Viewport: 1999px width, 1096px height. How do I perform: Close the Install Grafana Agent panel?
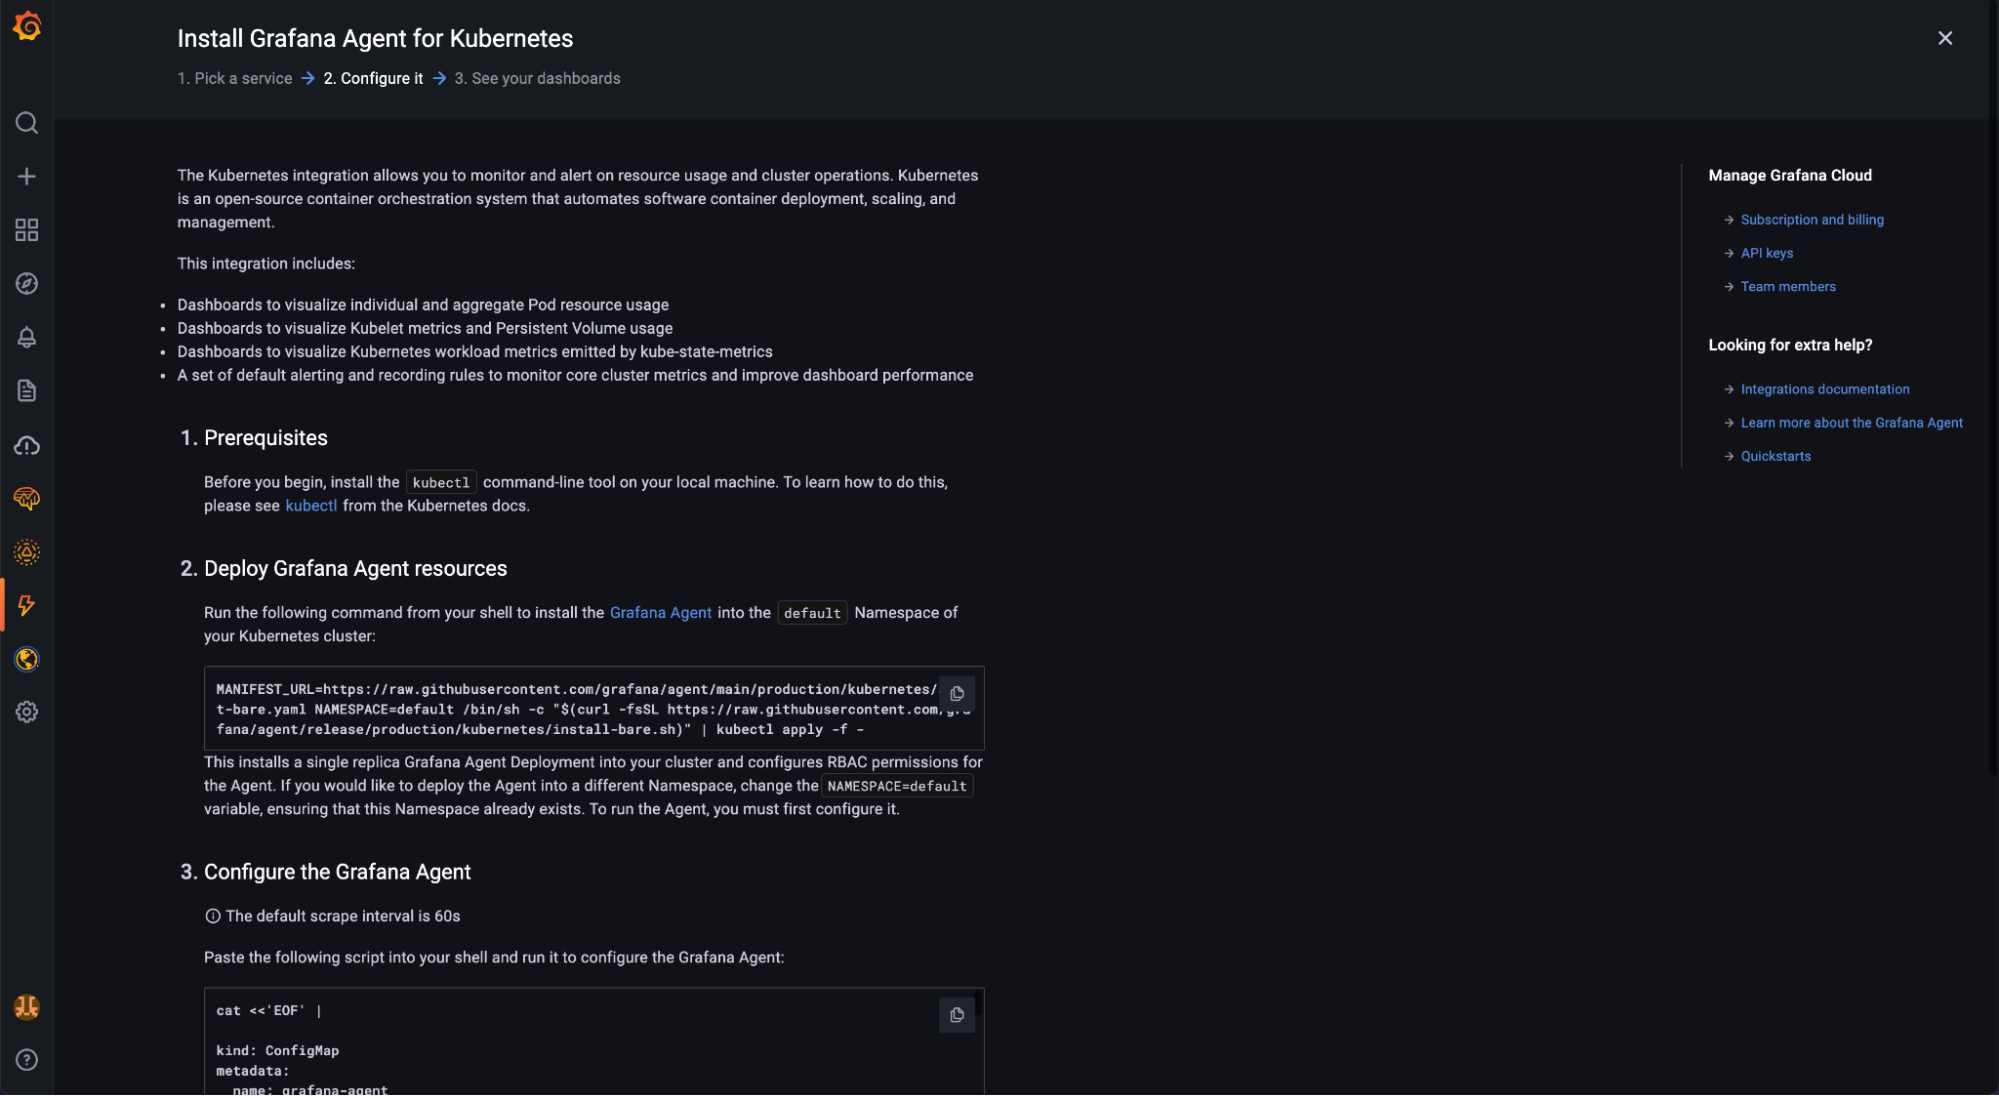pyautogui.click(x=1944, y=38)
